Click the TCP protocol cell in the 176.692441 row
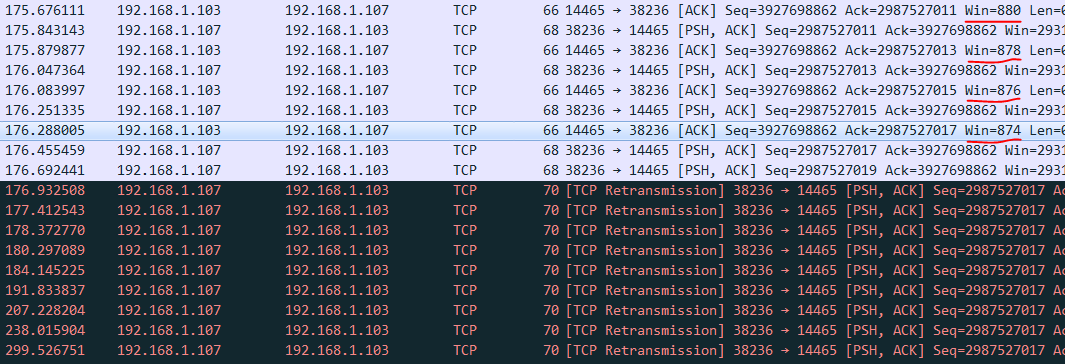The height and width of the screenshot is (364, 1065). 465,170
